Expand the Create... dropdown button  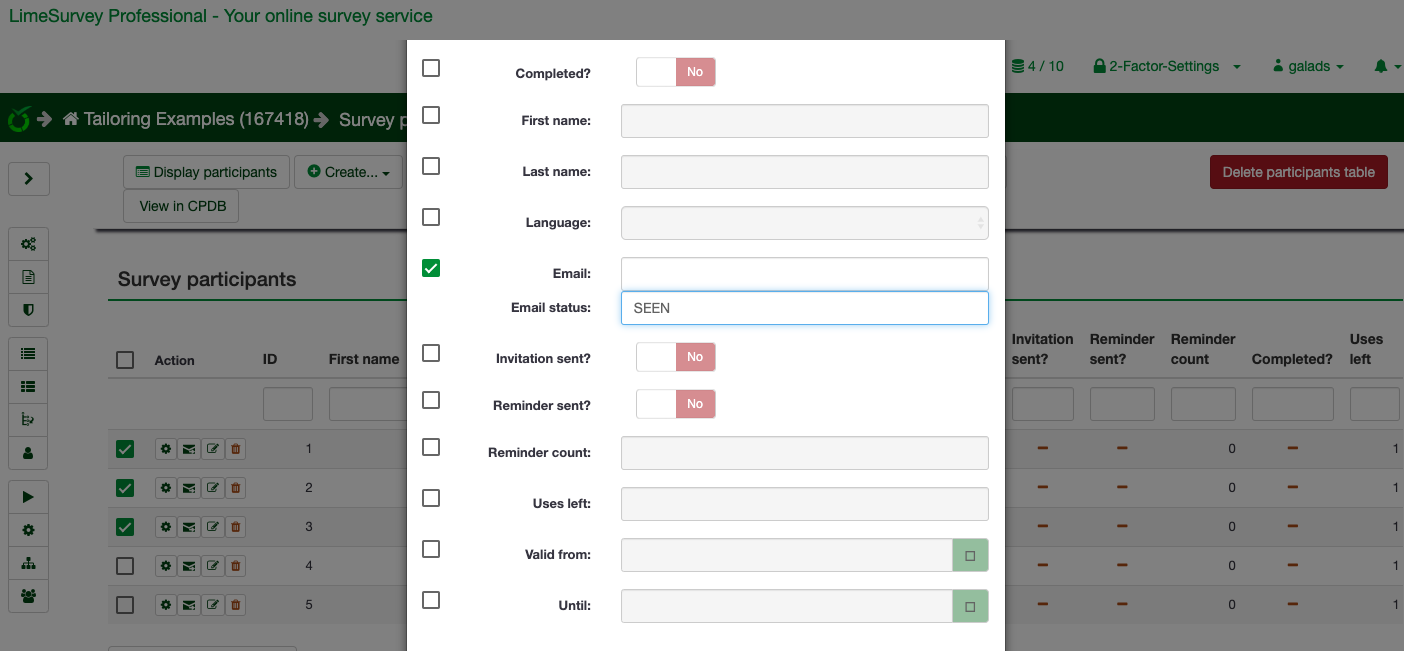349,172
